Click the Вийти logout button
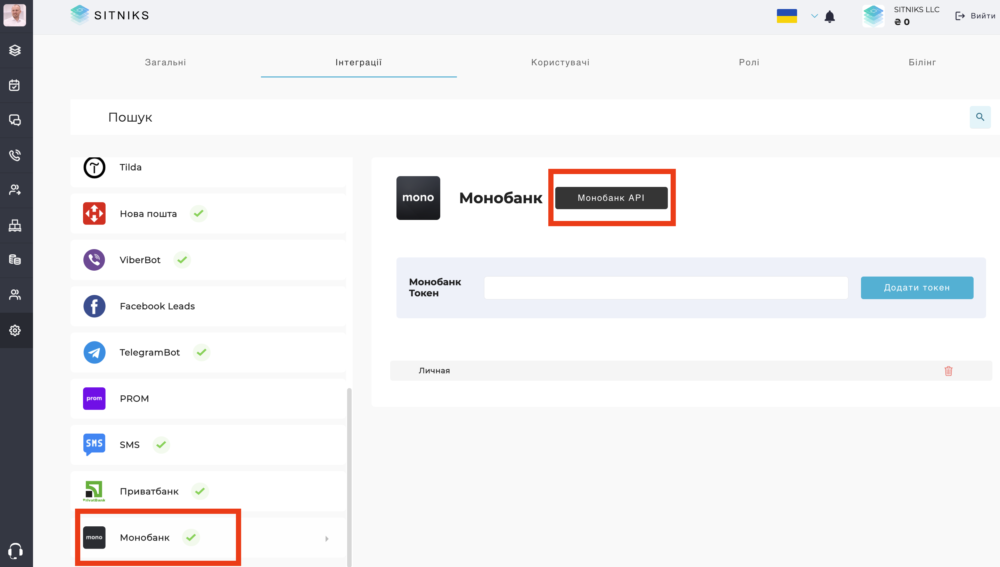 tap(975, 16)
